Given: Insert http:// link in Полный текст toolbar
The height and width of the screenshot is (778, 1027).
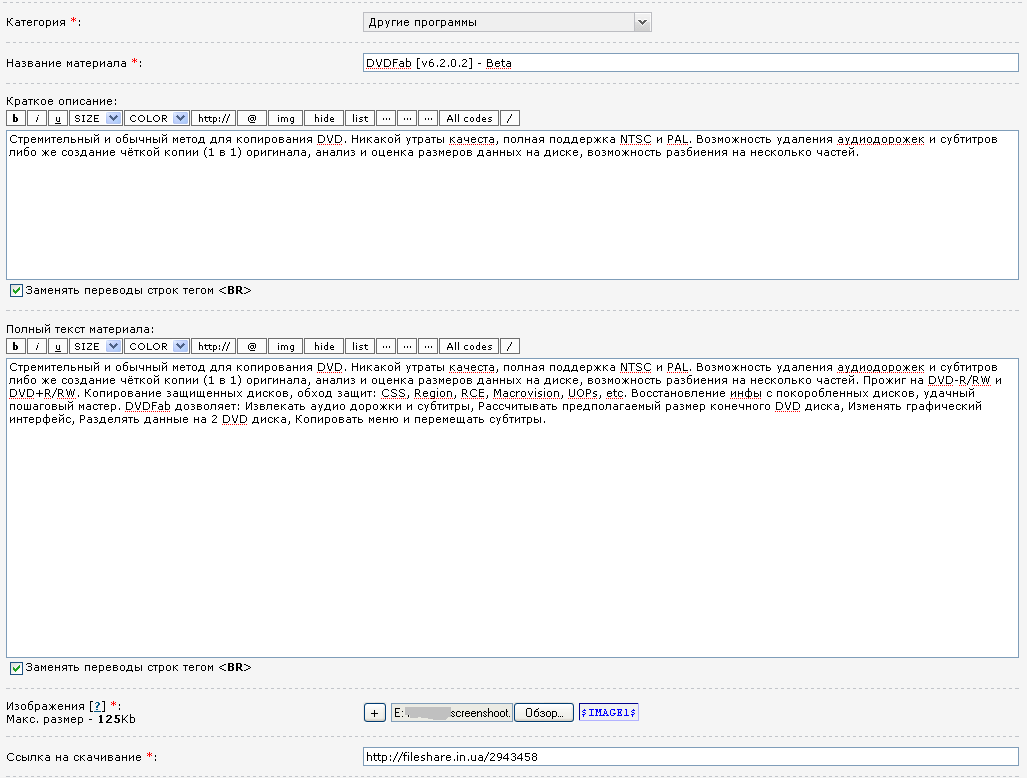Looking at the screenshot, I should (214, 346).
